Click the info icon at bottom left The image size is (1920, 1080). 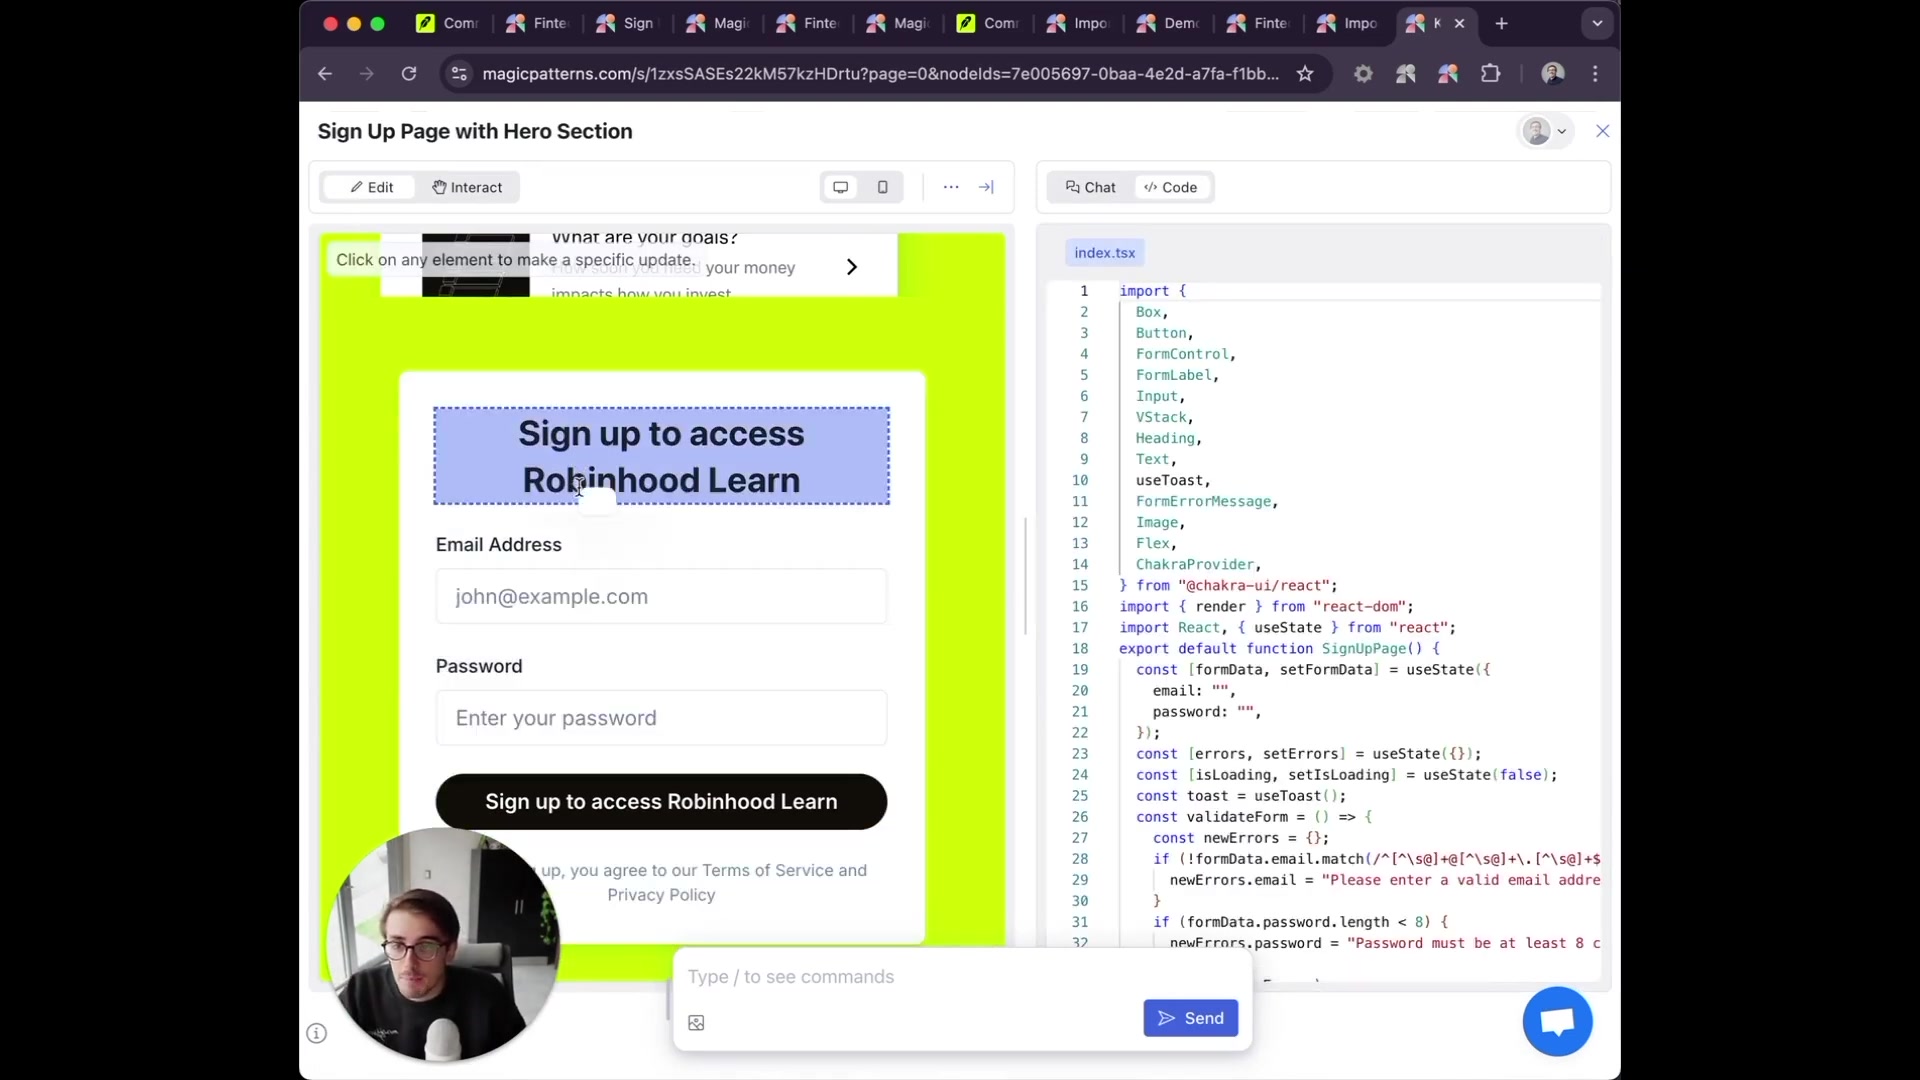pyautogui.click(x=316, y=1033)
